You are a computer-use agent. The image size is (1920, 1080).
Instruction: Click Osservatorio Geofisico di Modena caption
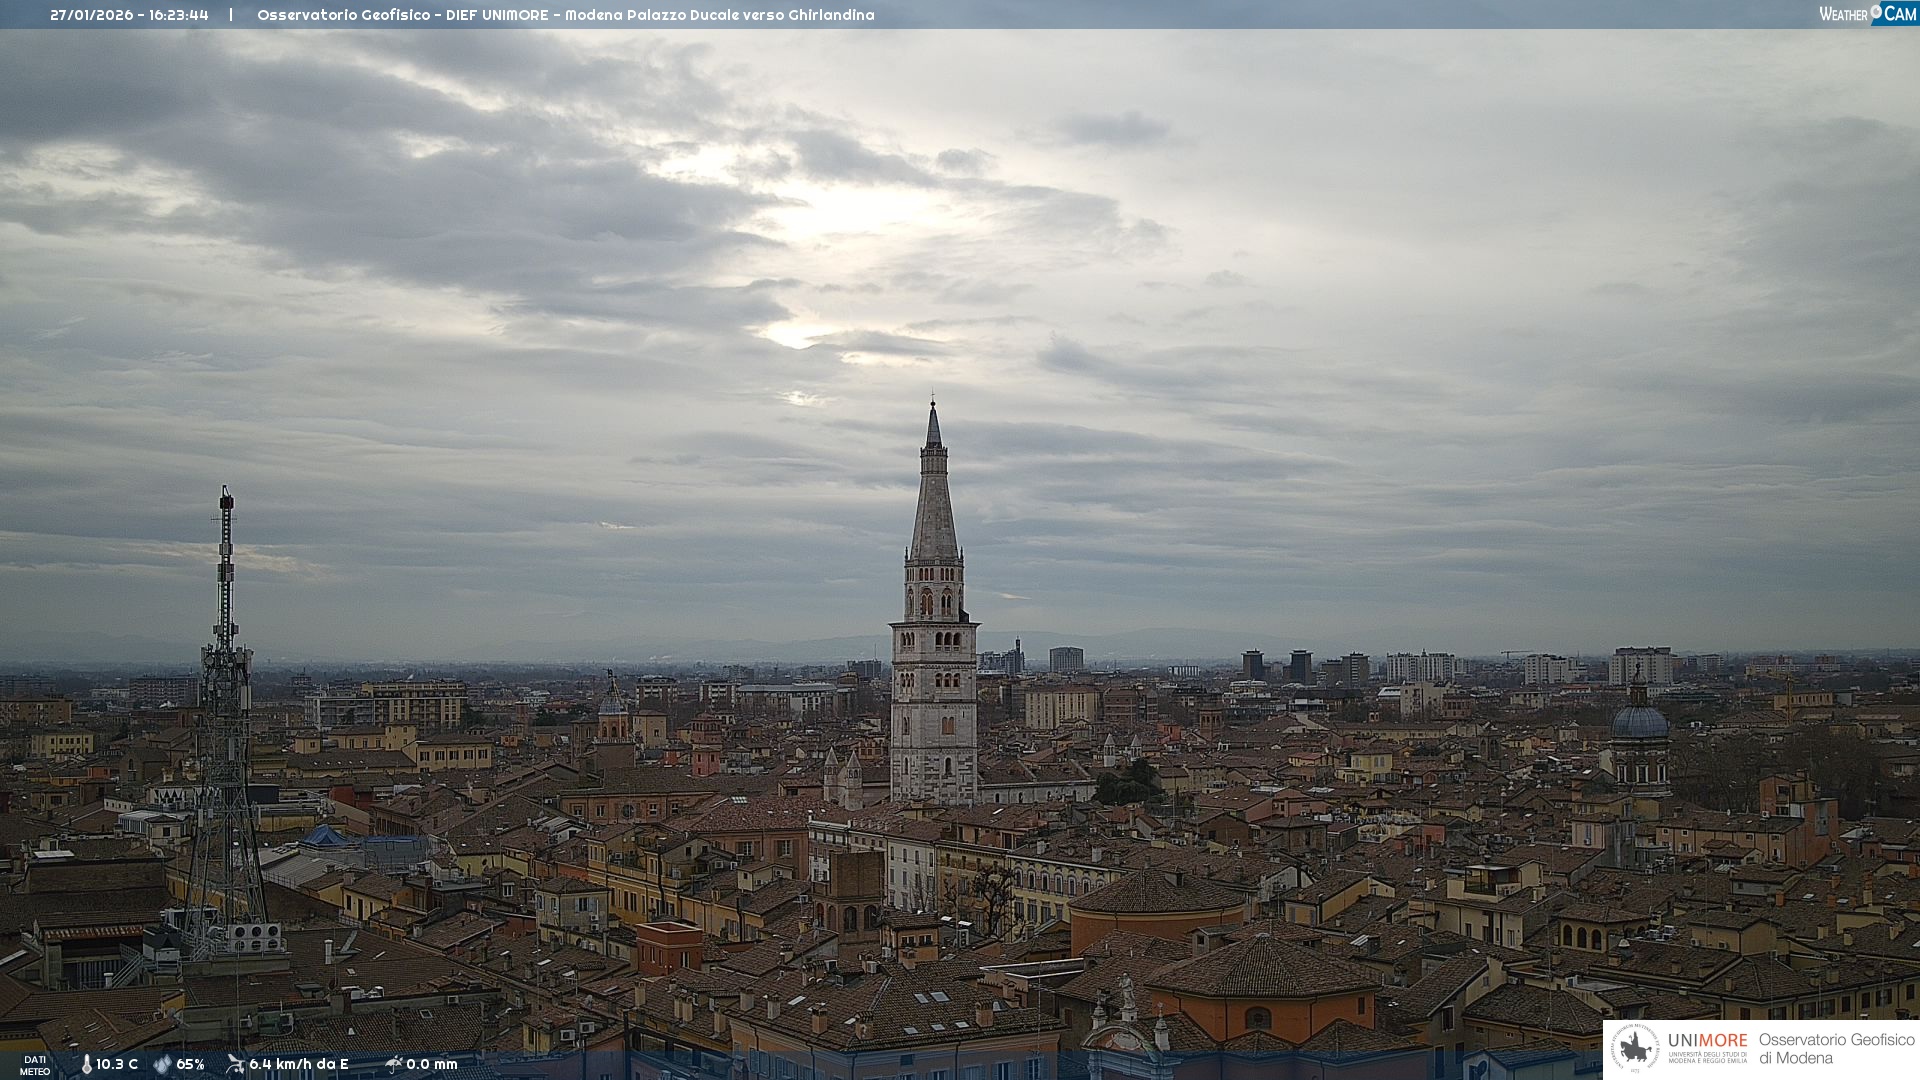1835,1049
